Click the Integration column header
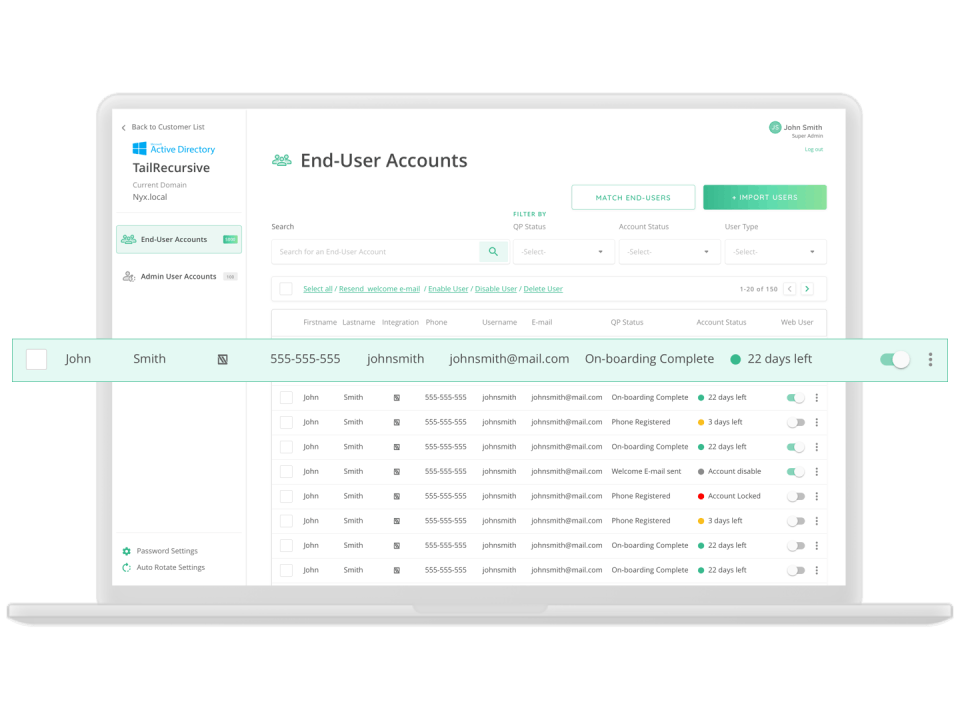 point(400,322)
